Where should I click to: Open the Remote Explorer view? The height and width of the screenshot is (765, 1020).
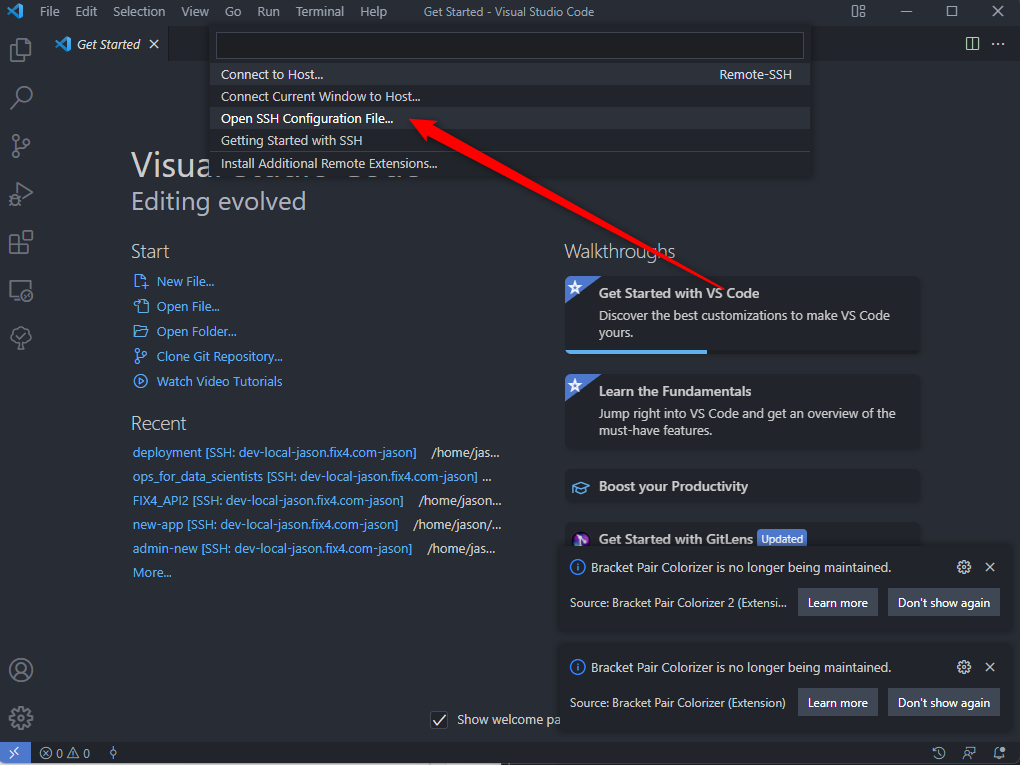pos(21,290)
